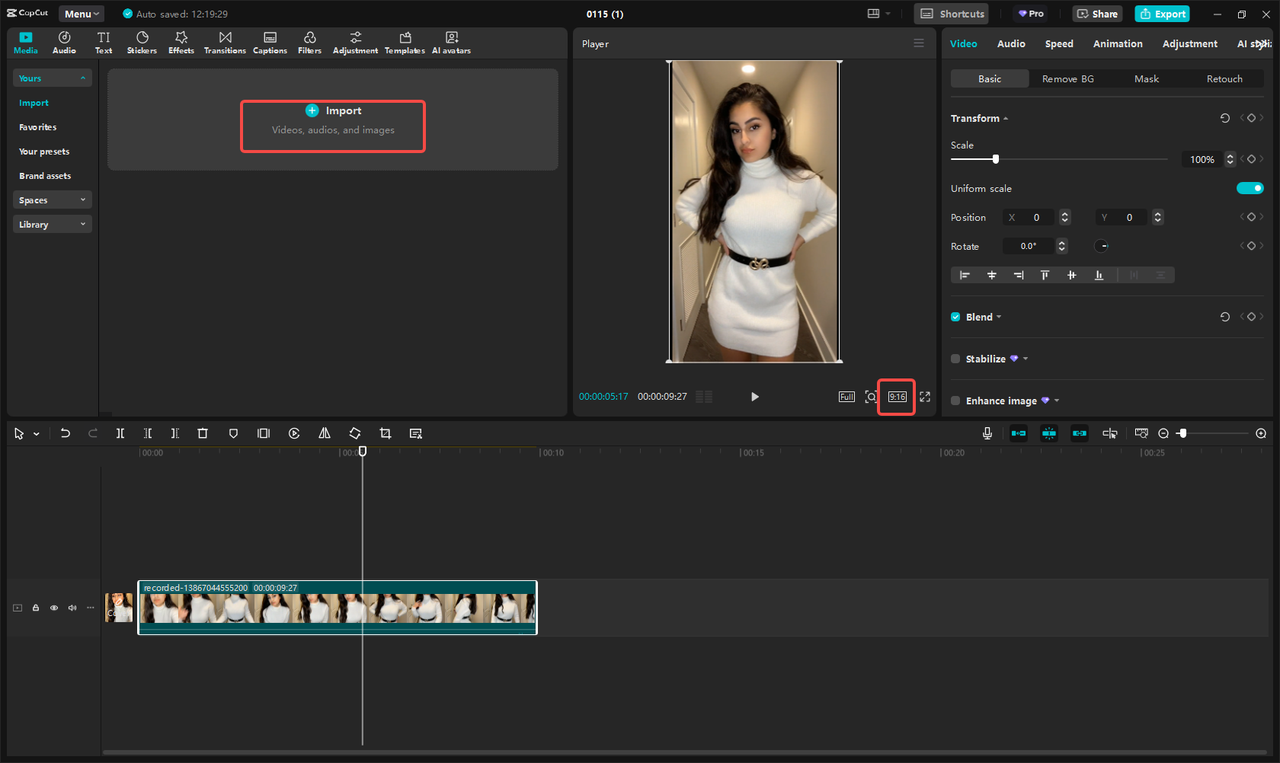This screenshot has height=763, width=1280.
Task: Open the Captions panel
Action: (x=269, y=42)
